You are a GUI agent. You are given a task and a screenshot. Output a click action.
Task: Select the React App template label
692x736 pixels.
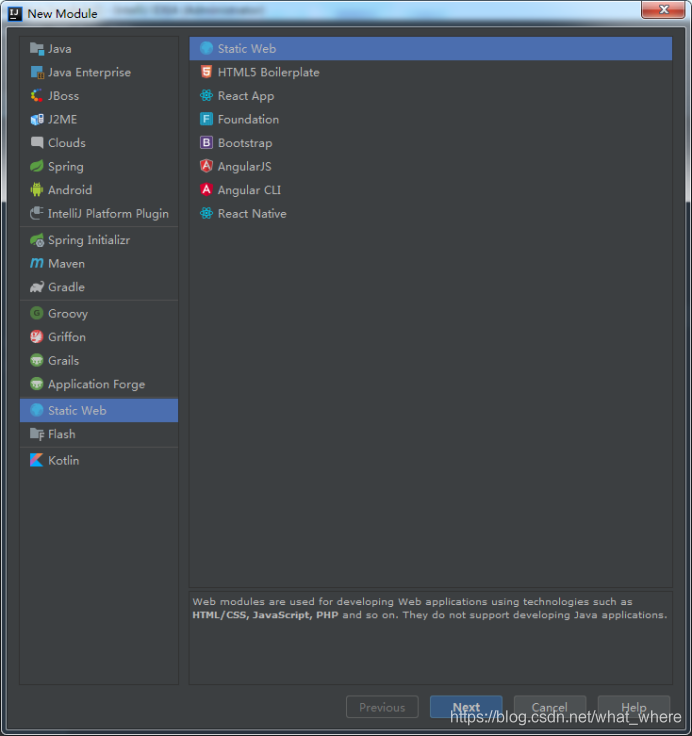tap(246, 96)
